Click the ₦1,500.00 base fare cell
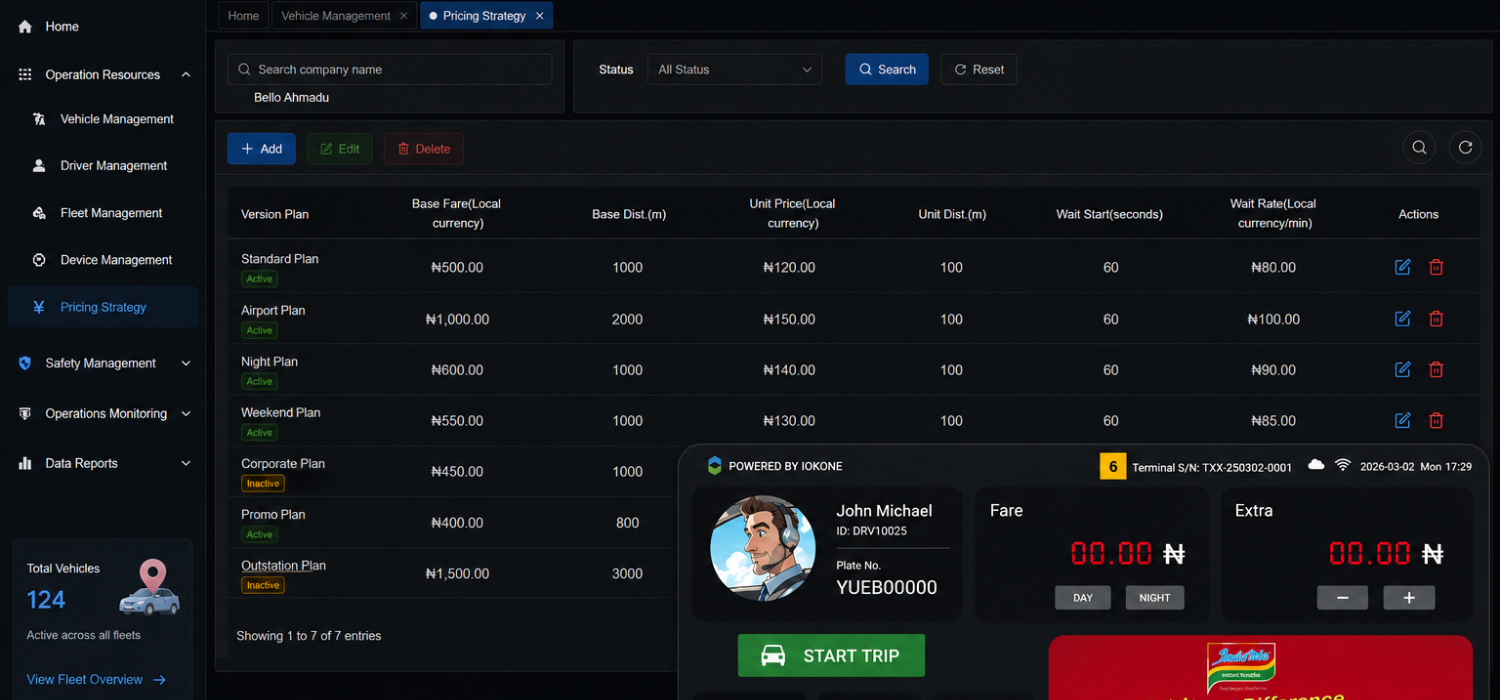The width and height of the screenshot is (1500, 700). (457, 574)
